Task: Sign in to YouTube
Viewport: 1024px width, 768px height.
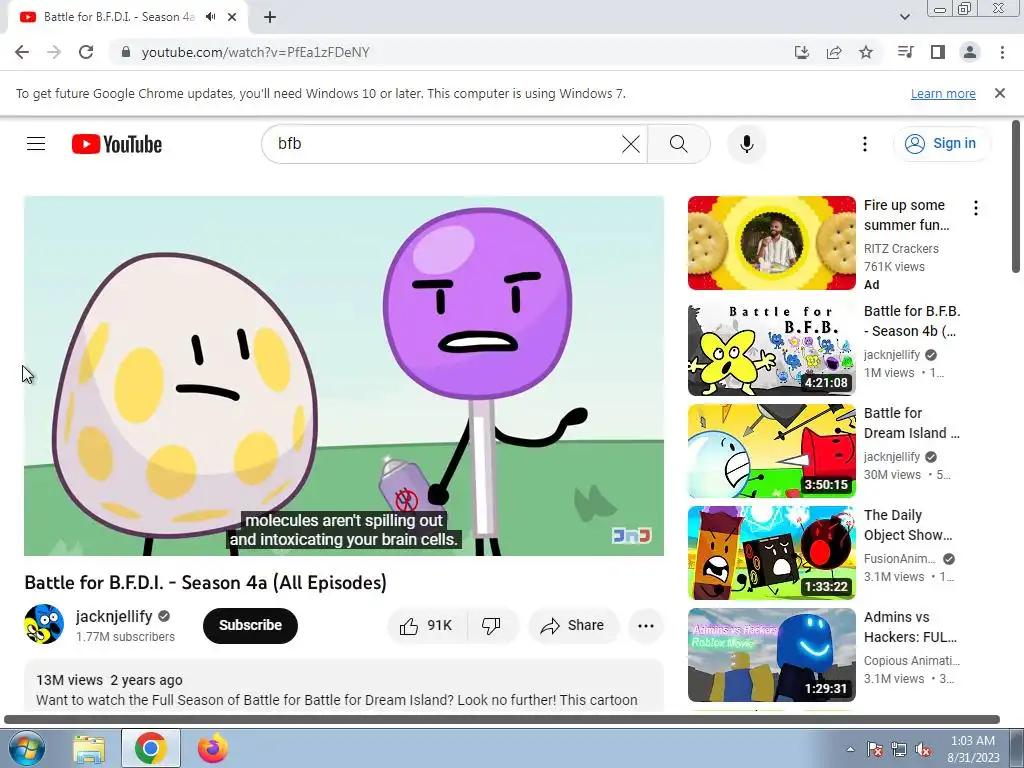Action: (x=941, y=144)
